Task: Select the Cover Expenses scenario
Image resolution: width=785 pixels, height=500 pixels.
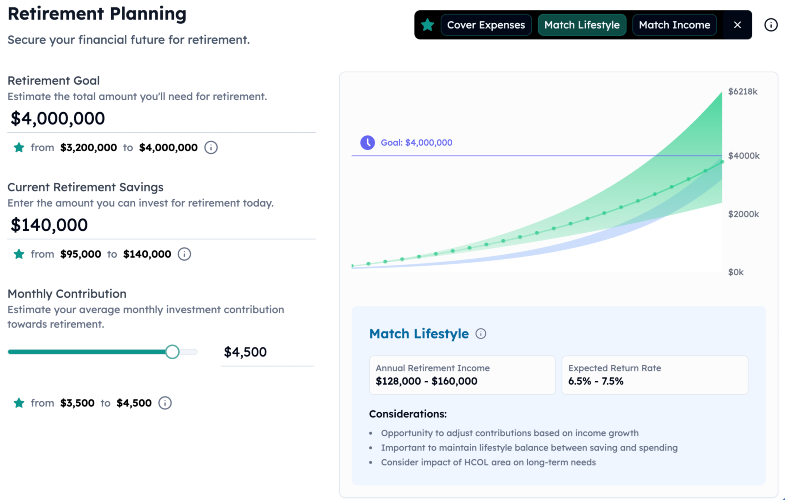Action: coord(486,25)
